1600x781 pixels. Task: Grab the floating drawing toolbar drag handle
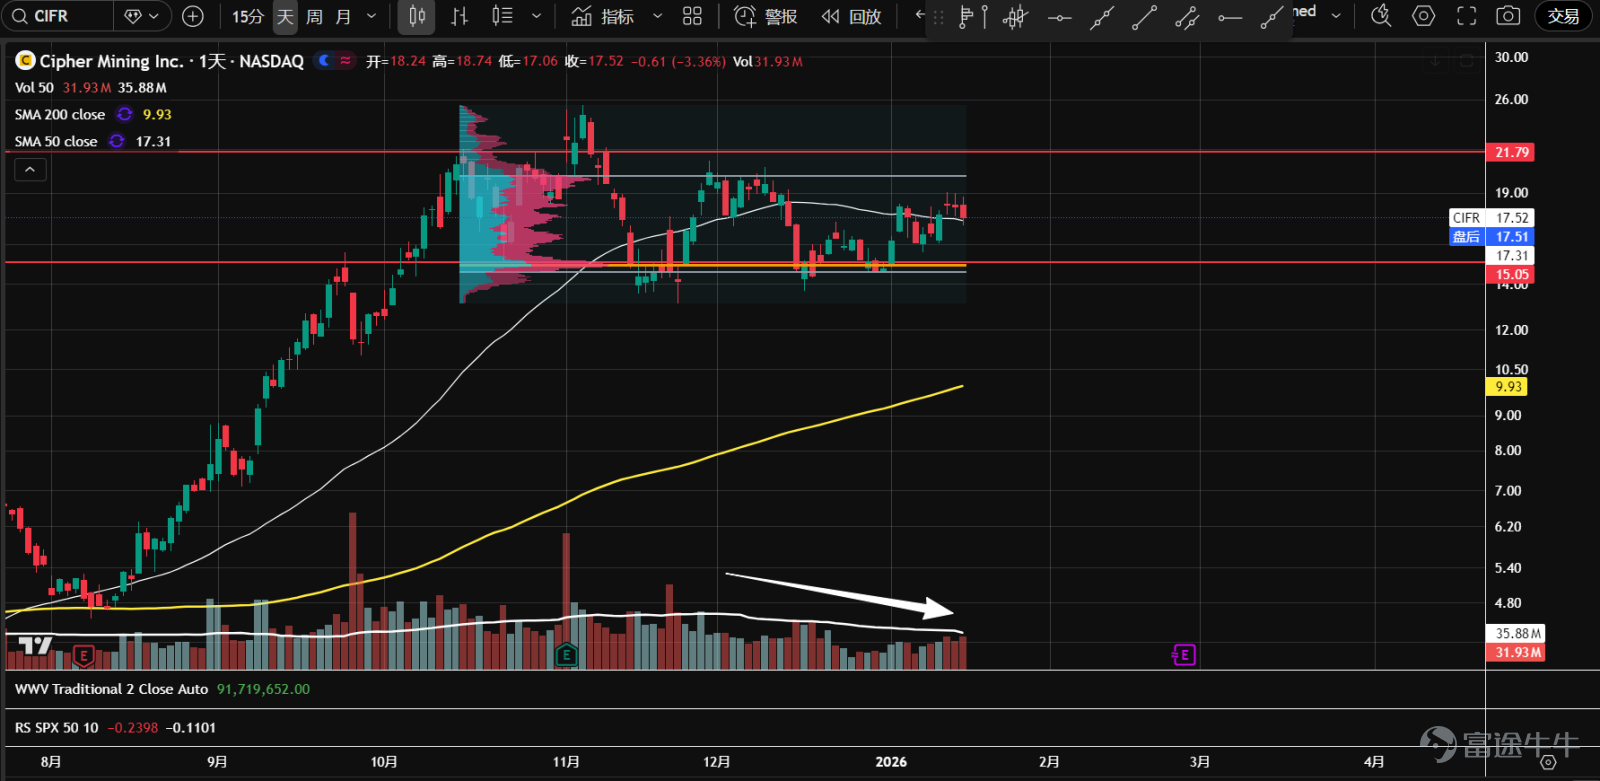938,17
